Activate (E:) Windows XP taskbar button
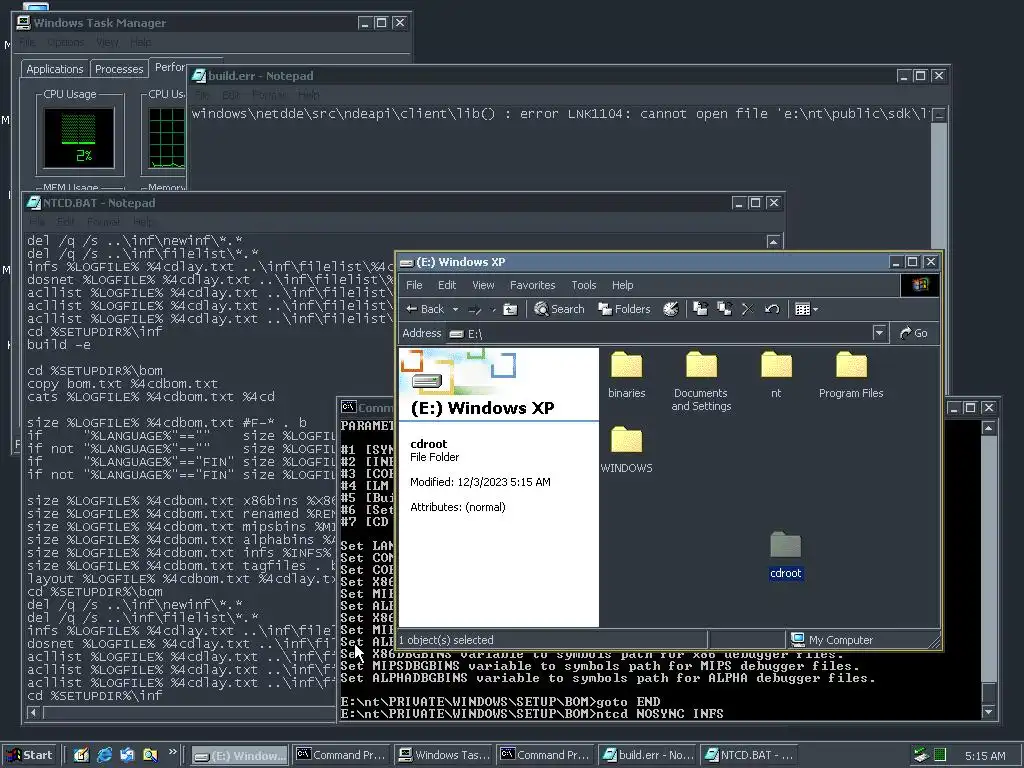The image size is (1024, 768). point(240,756)
